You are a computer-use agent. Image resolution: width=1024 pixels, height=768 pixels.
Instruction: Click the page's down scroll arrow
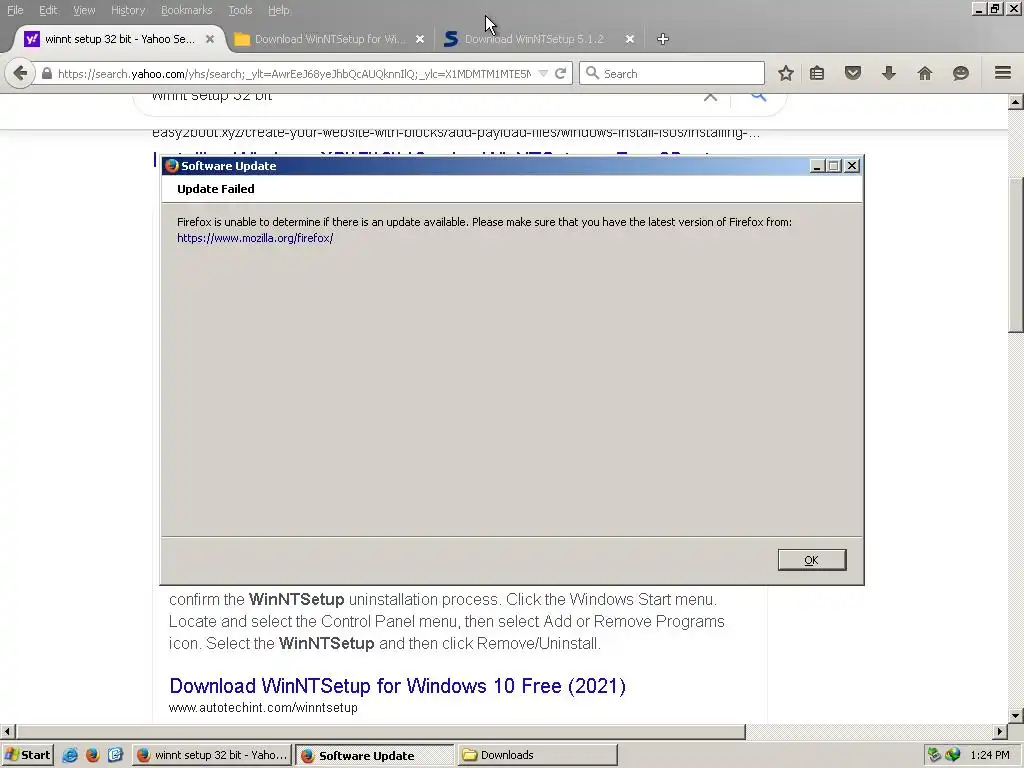(1016, 715)
